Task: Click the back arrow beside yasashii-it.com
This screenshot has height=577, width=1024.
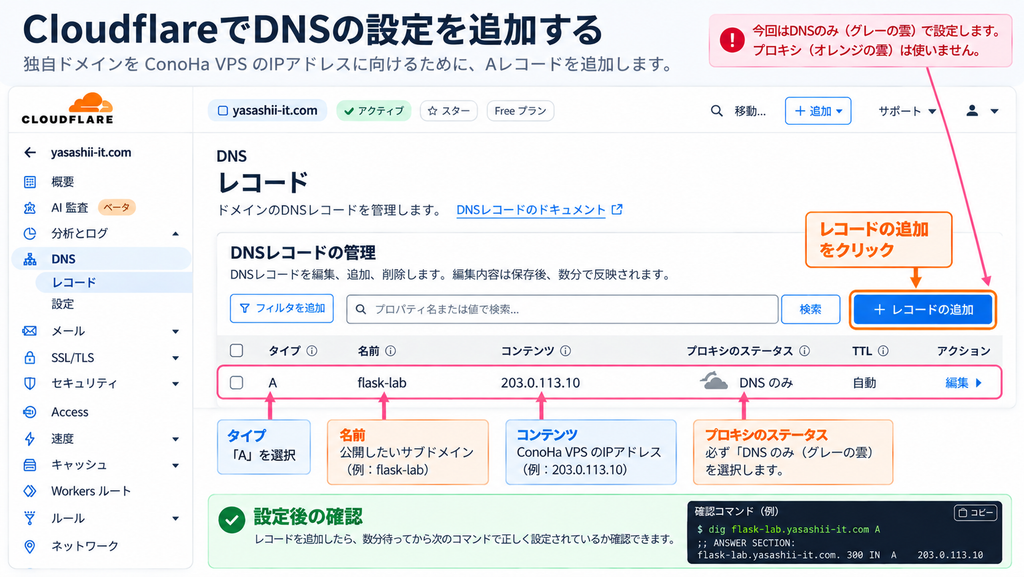Action: [x=30, y=152]
